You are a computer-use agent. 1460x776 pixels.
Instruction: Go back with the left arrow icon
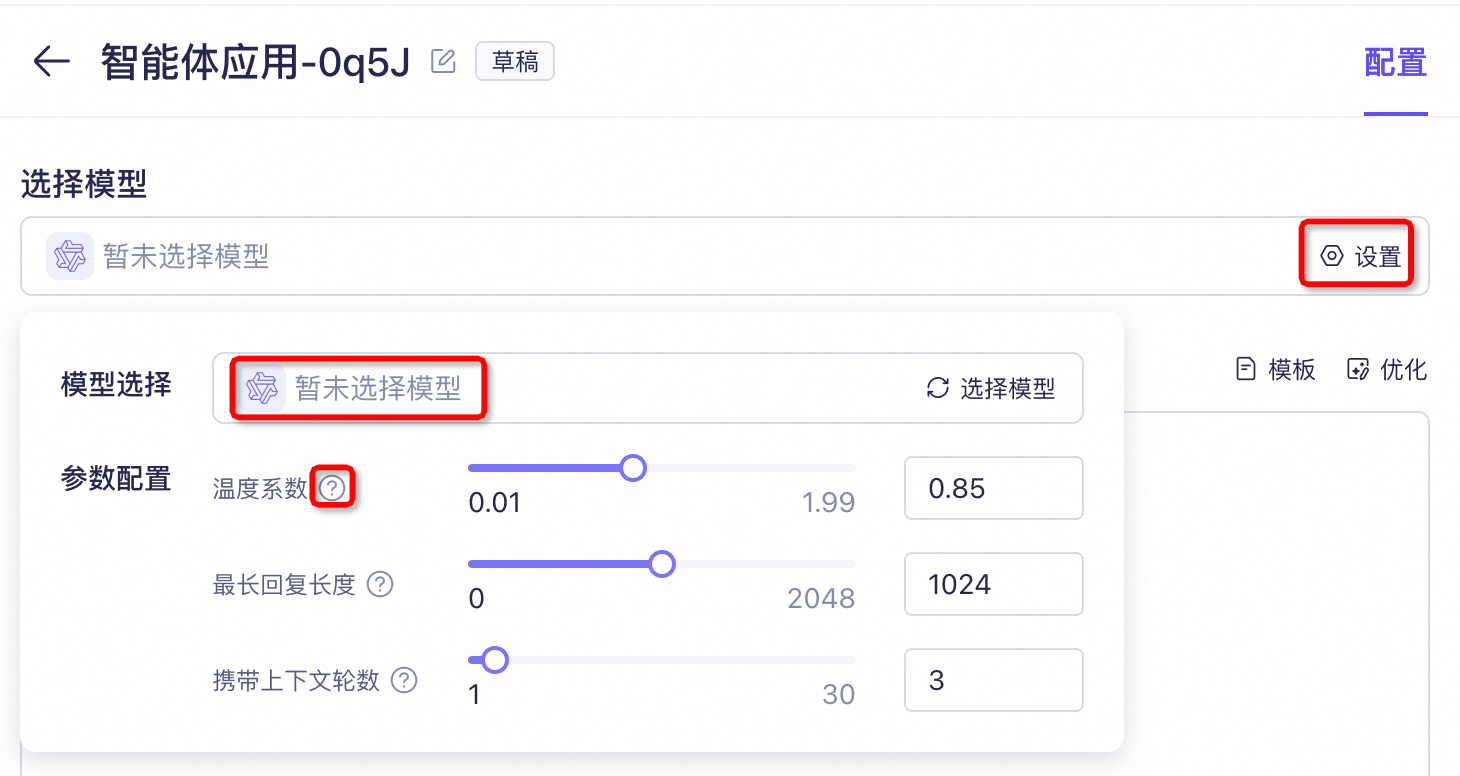[51, 62]
